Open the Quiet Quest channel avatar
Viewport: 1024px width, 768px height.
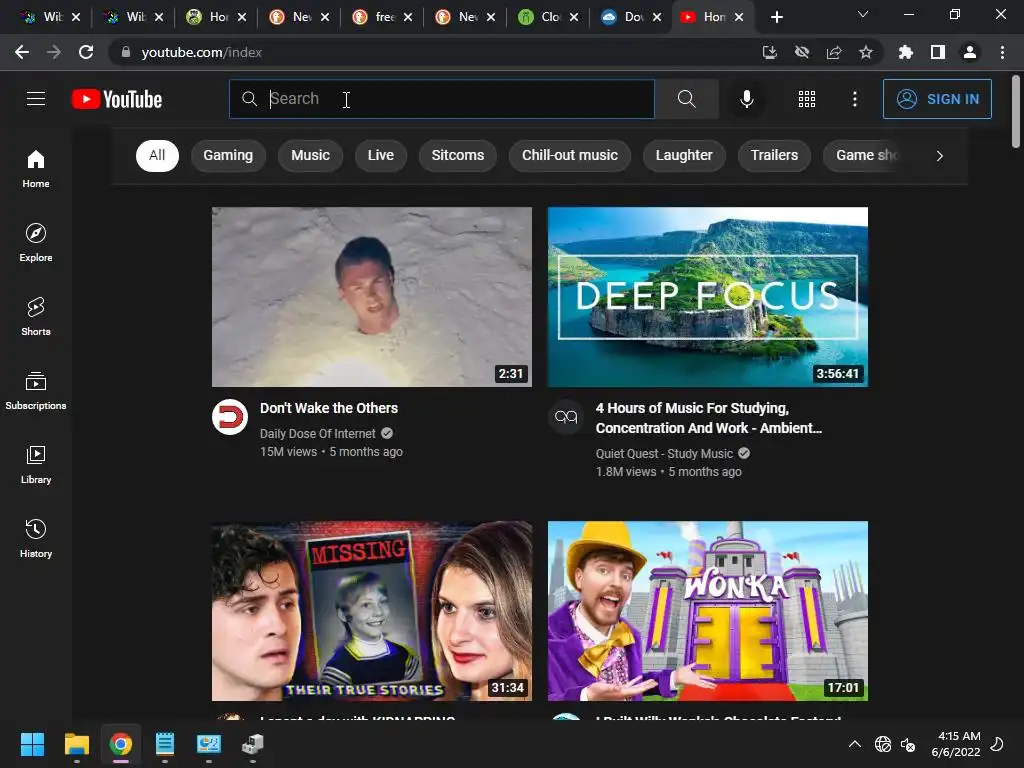pos(566,417)
